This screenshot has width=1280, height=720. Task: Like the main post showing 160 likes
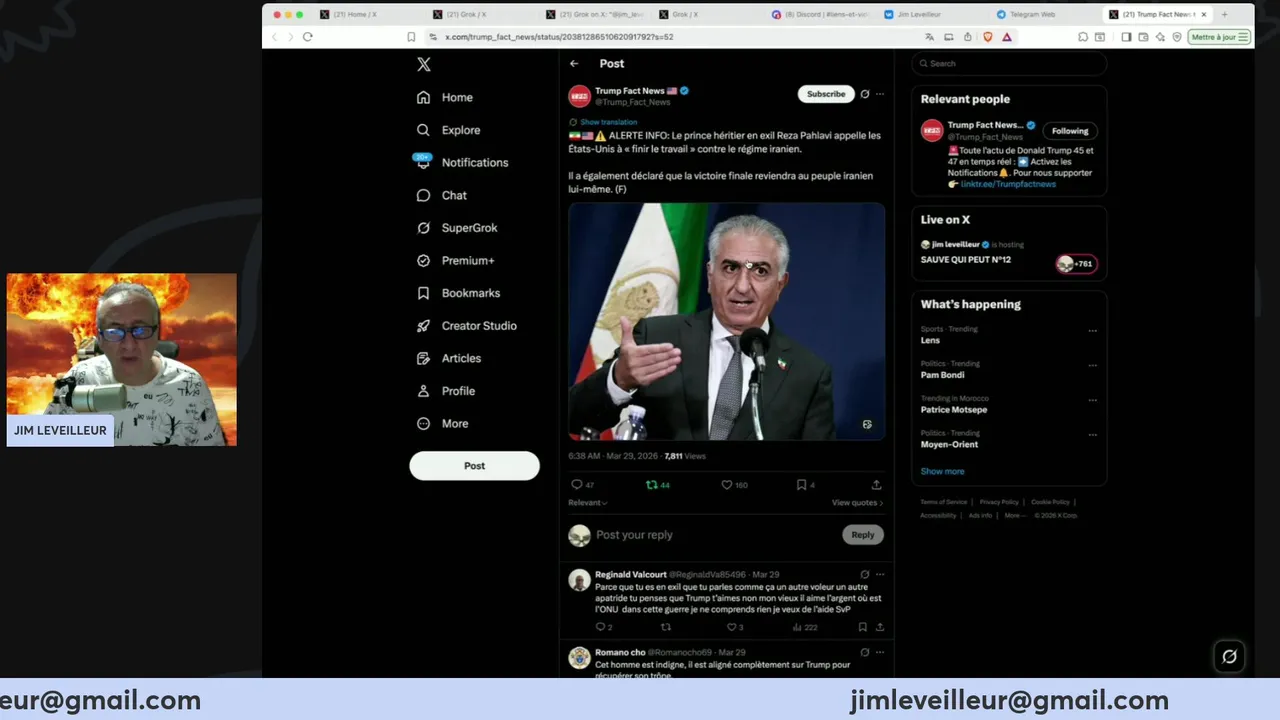click(734, 485)
